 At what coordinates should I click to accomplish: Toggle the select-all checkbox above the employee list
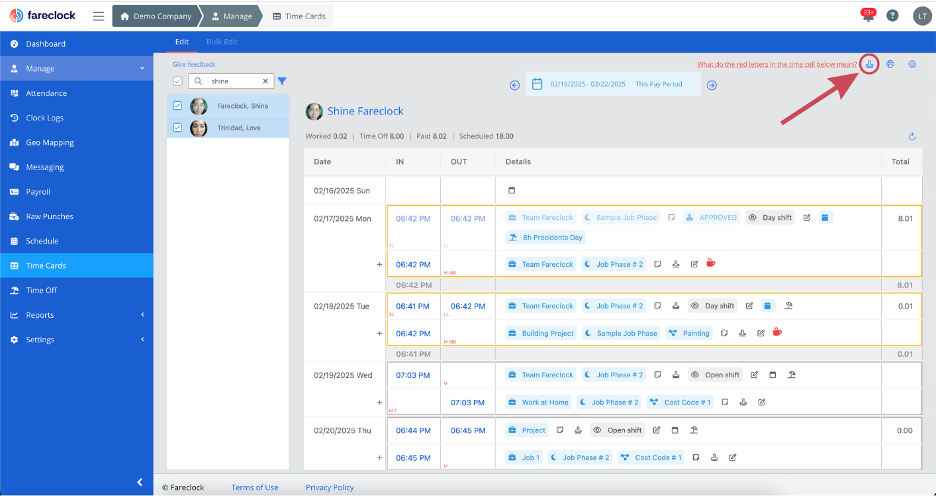point(177,81)
